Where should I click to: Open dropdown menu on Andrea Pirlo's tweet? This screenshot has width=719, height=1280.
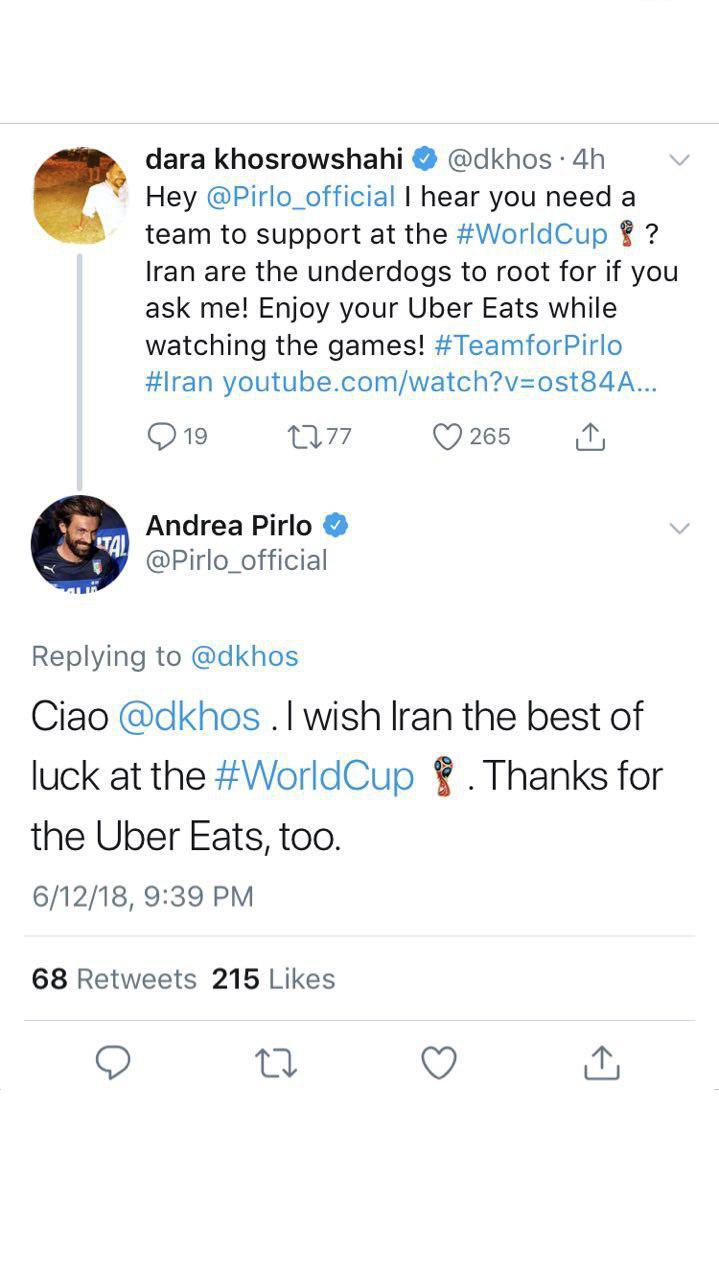pyautogui.click(x=679, y=528)
